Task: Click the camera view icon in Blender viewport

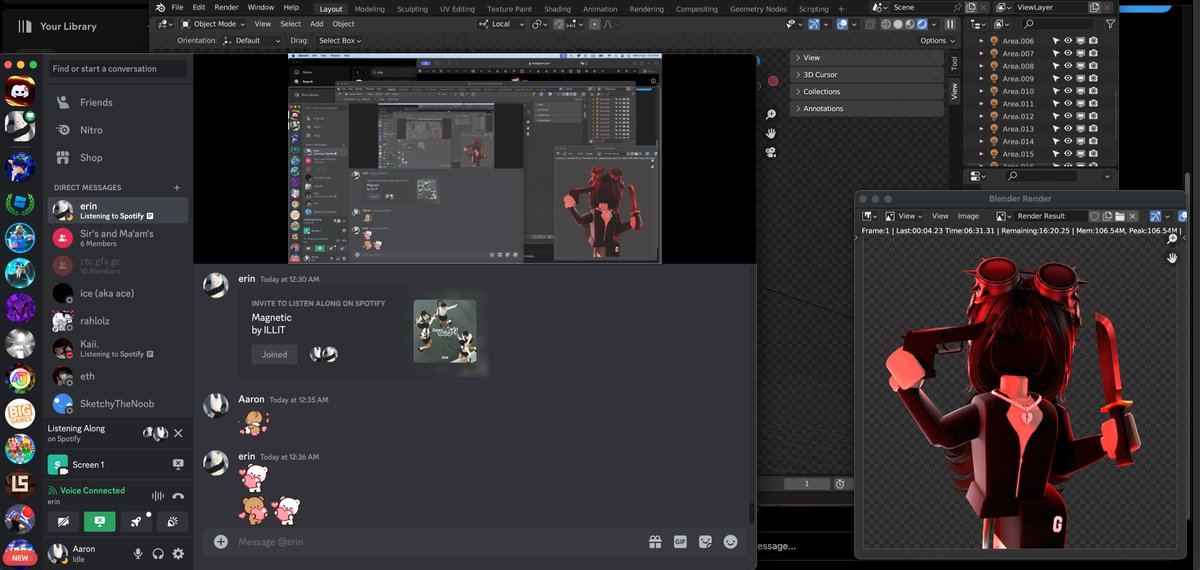Action: 771,152
